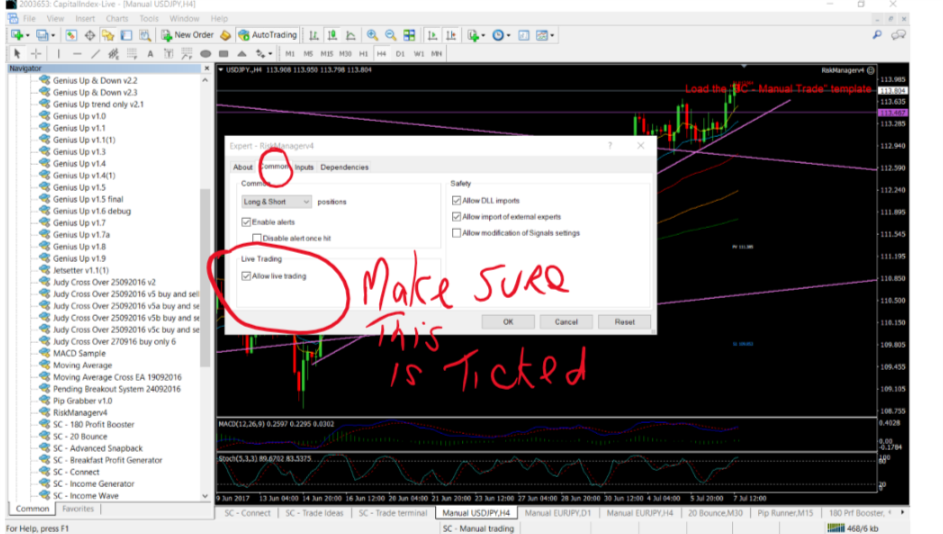
Task: Untick the Allow live trading checkbox
Action: pos(247,276)
